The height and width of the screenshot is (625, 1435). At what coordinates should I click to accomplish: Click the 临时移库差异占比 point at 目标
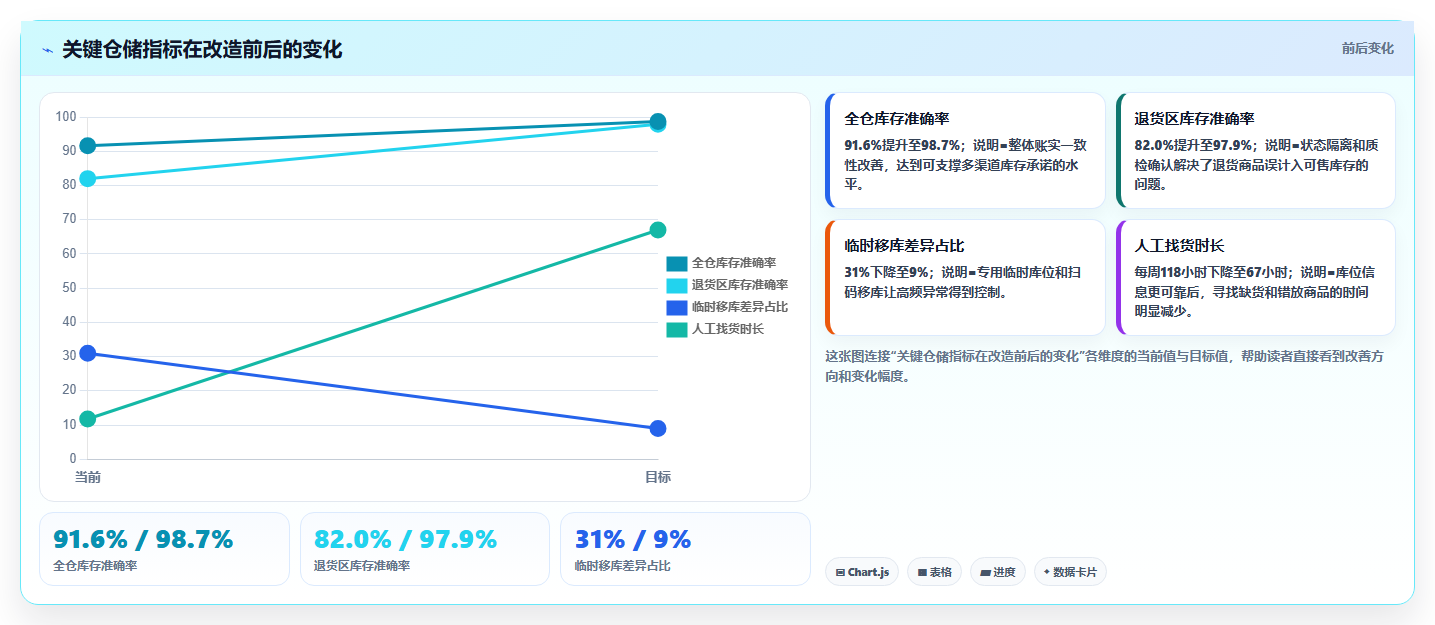(x=658, y=428)
